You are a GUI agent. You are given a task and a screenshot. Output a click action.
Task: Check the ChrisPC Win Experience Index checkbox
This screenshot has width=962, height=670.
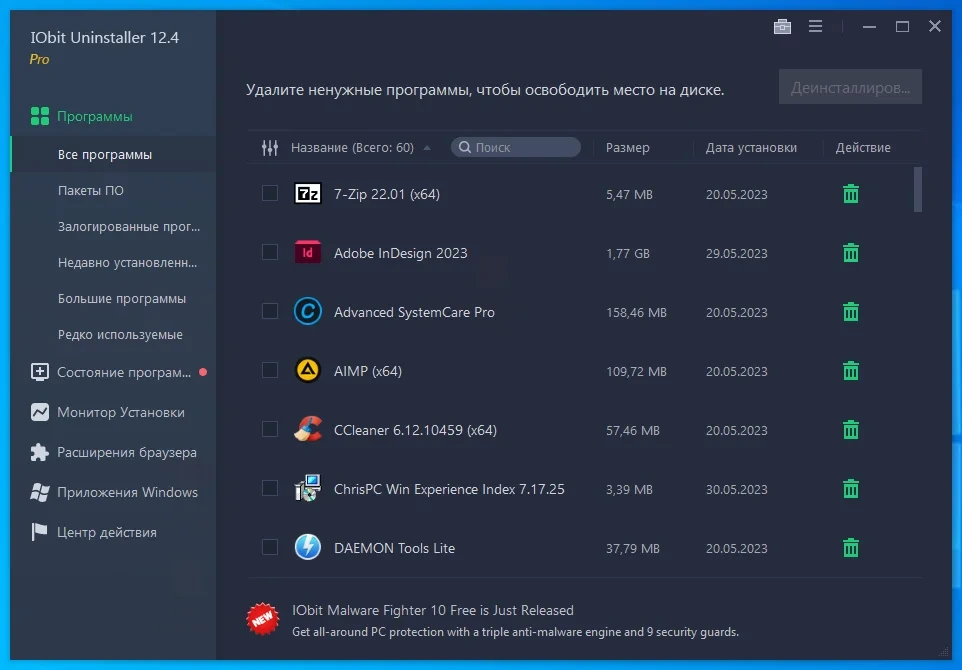pyautogui.click(x=270, y=488)
